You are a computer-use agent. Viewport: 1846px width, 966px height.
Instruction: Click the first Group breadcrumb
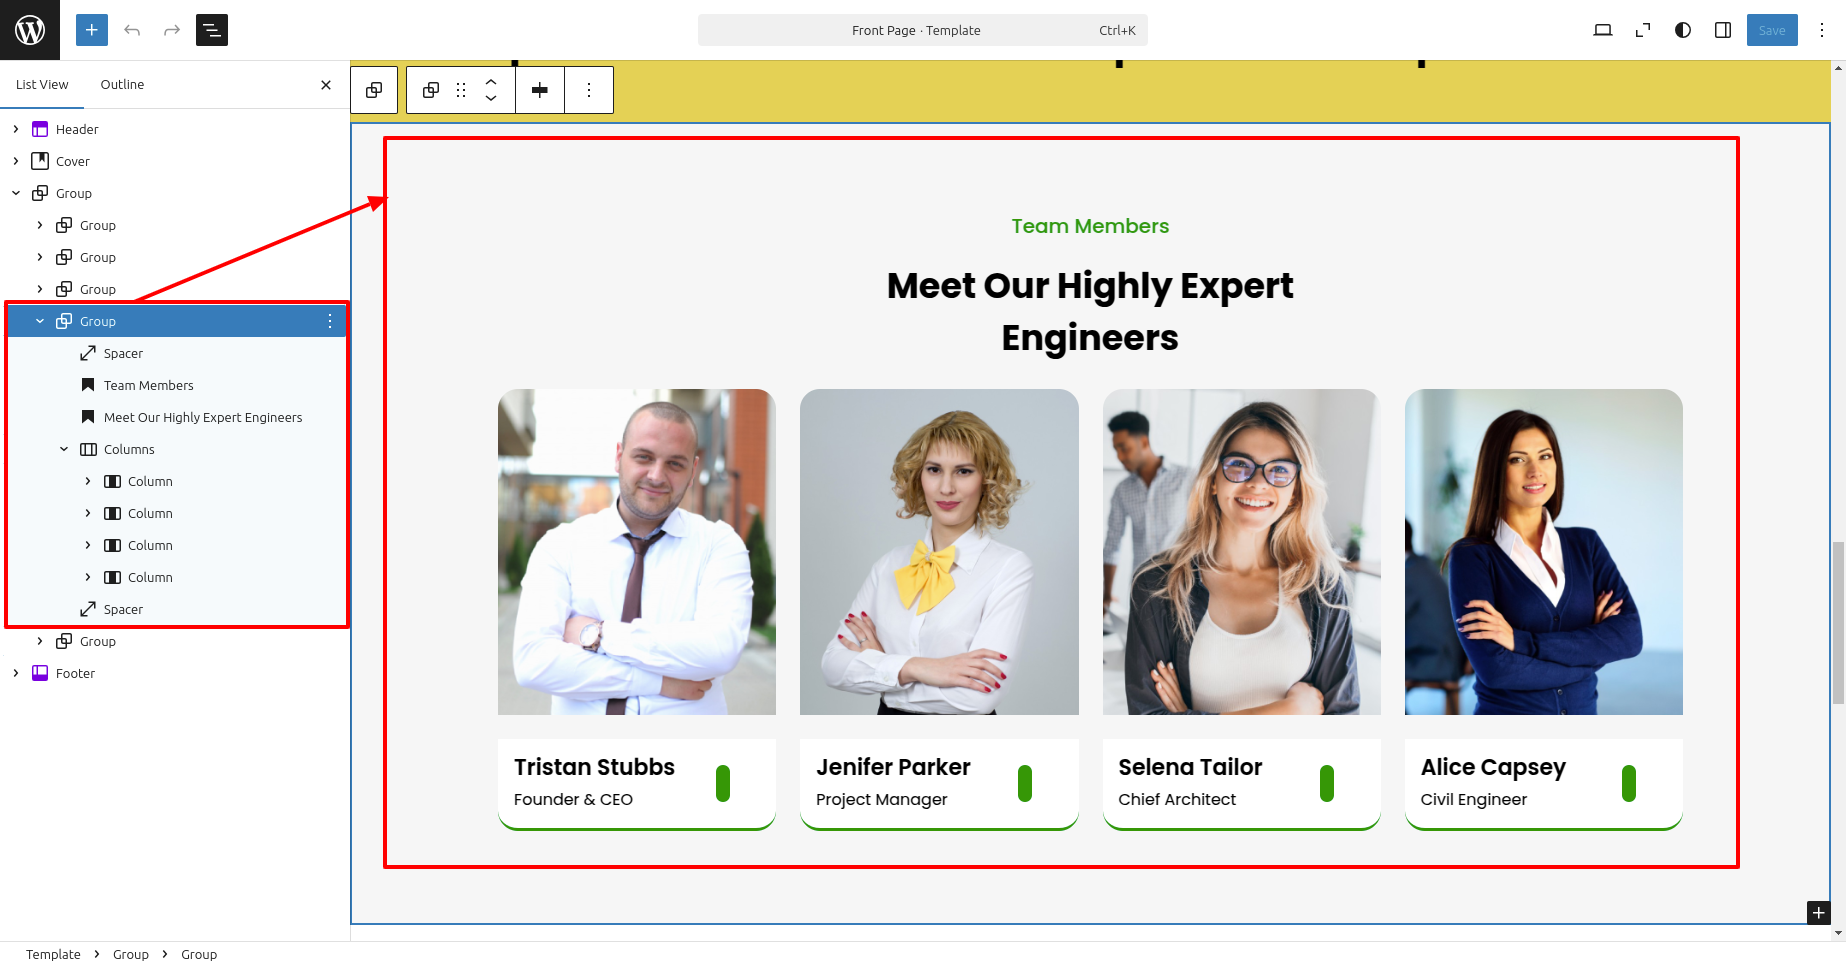coord(131,954)
